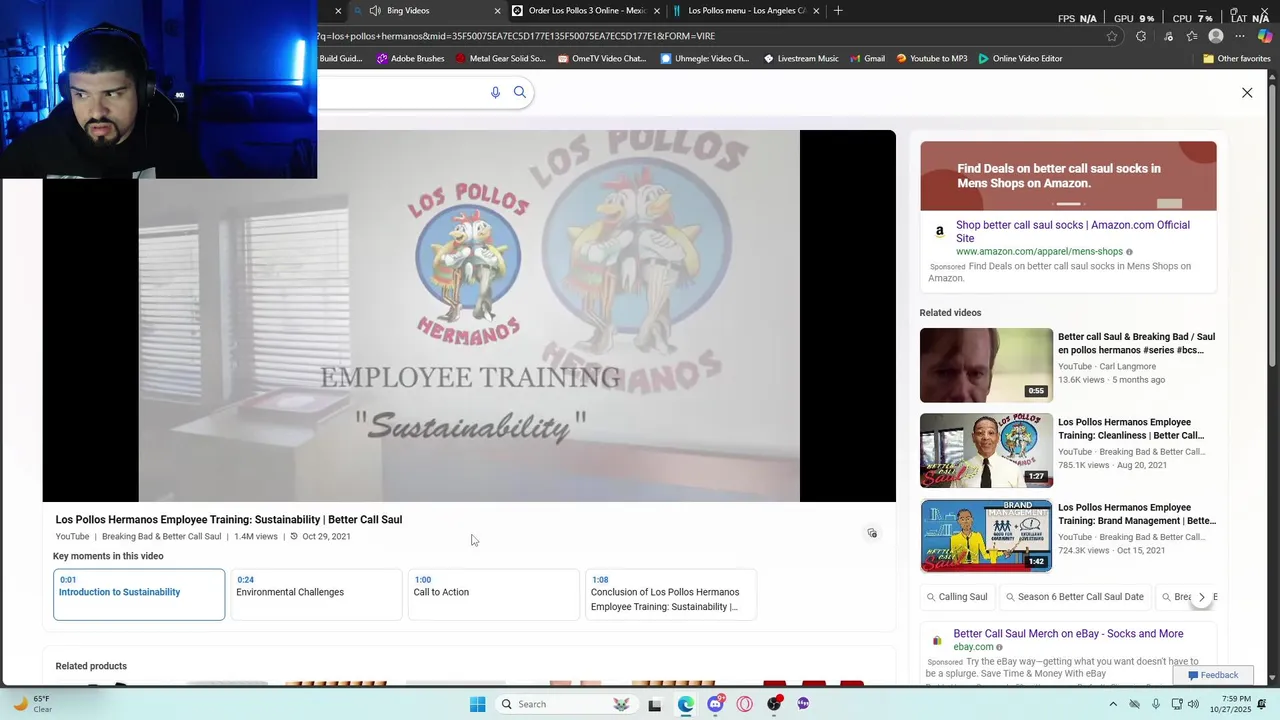Open volume control from system tray
The width and height of the screenshot is (1280, 720).
(x=1194, y=704)
